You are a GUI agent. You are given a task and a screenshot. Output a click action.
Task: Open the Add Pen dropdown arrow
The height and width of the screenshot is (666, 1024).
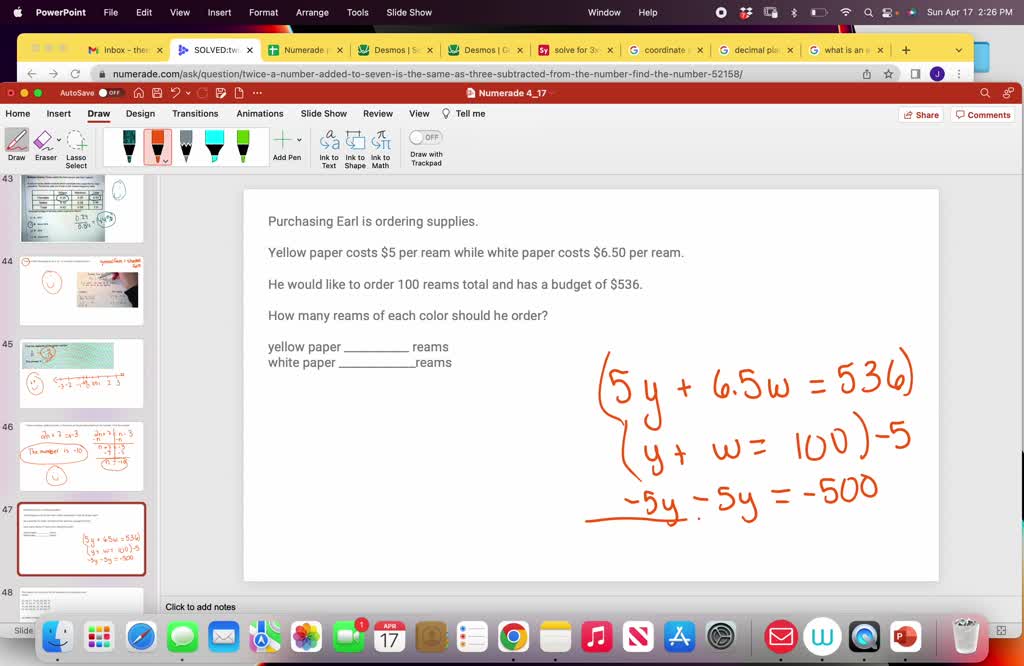[299, 140]
